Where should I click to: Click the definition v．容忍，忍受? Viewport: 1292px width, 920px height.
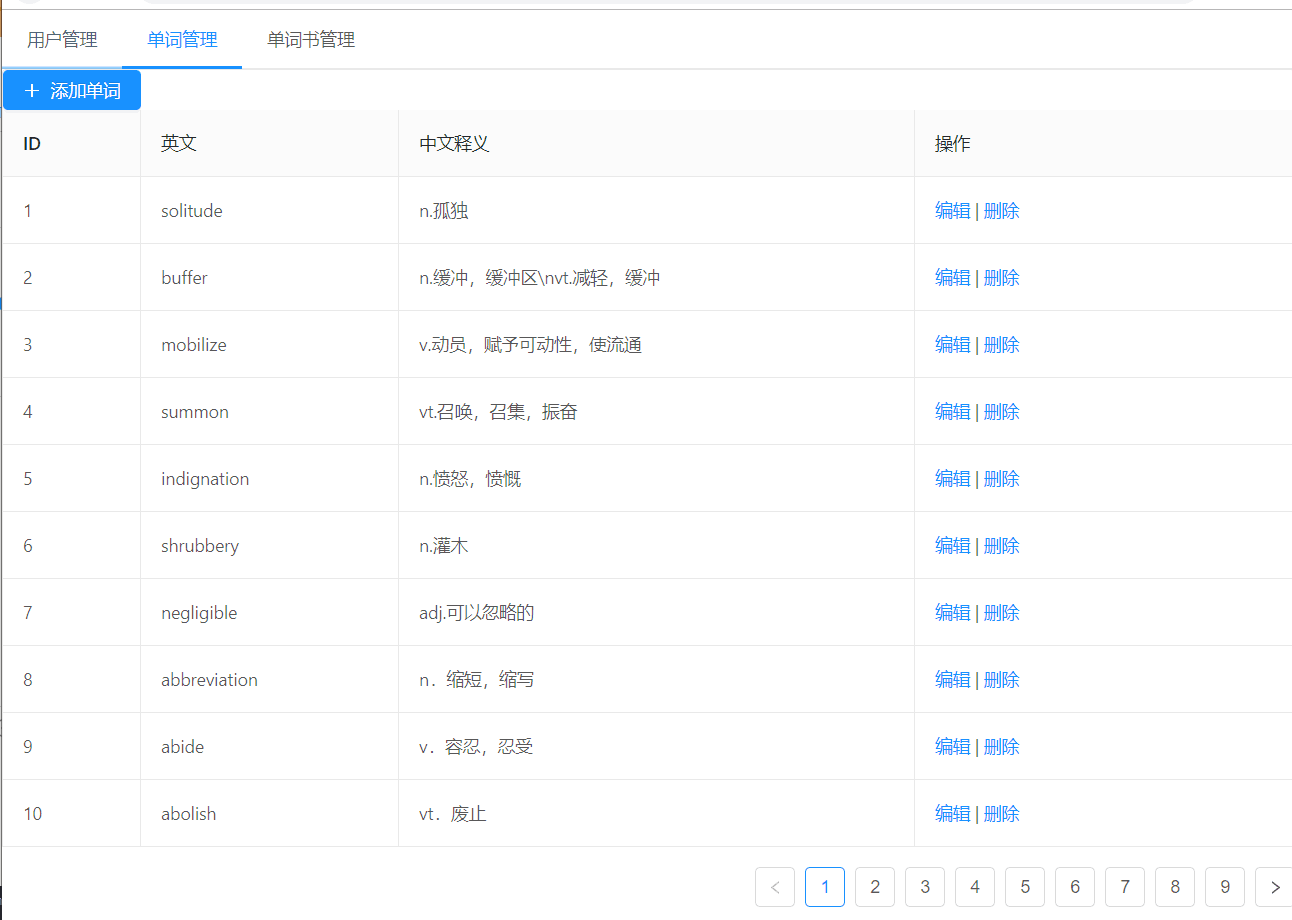coord(476,747)
